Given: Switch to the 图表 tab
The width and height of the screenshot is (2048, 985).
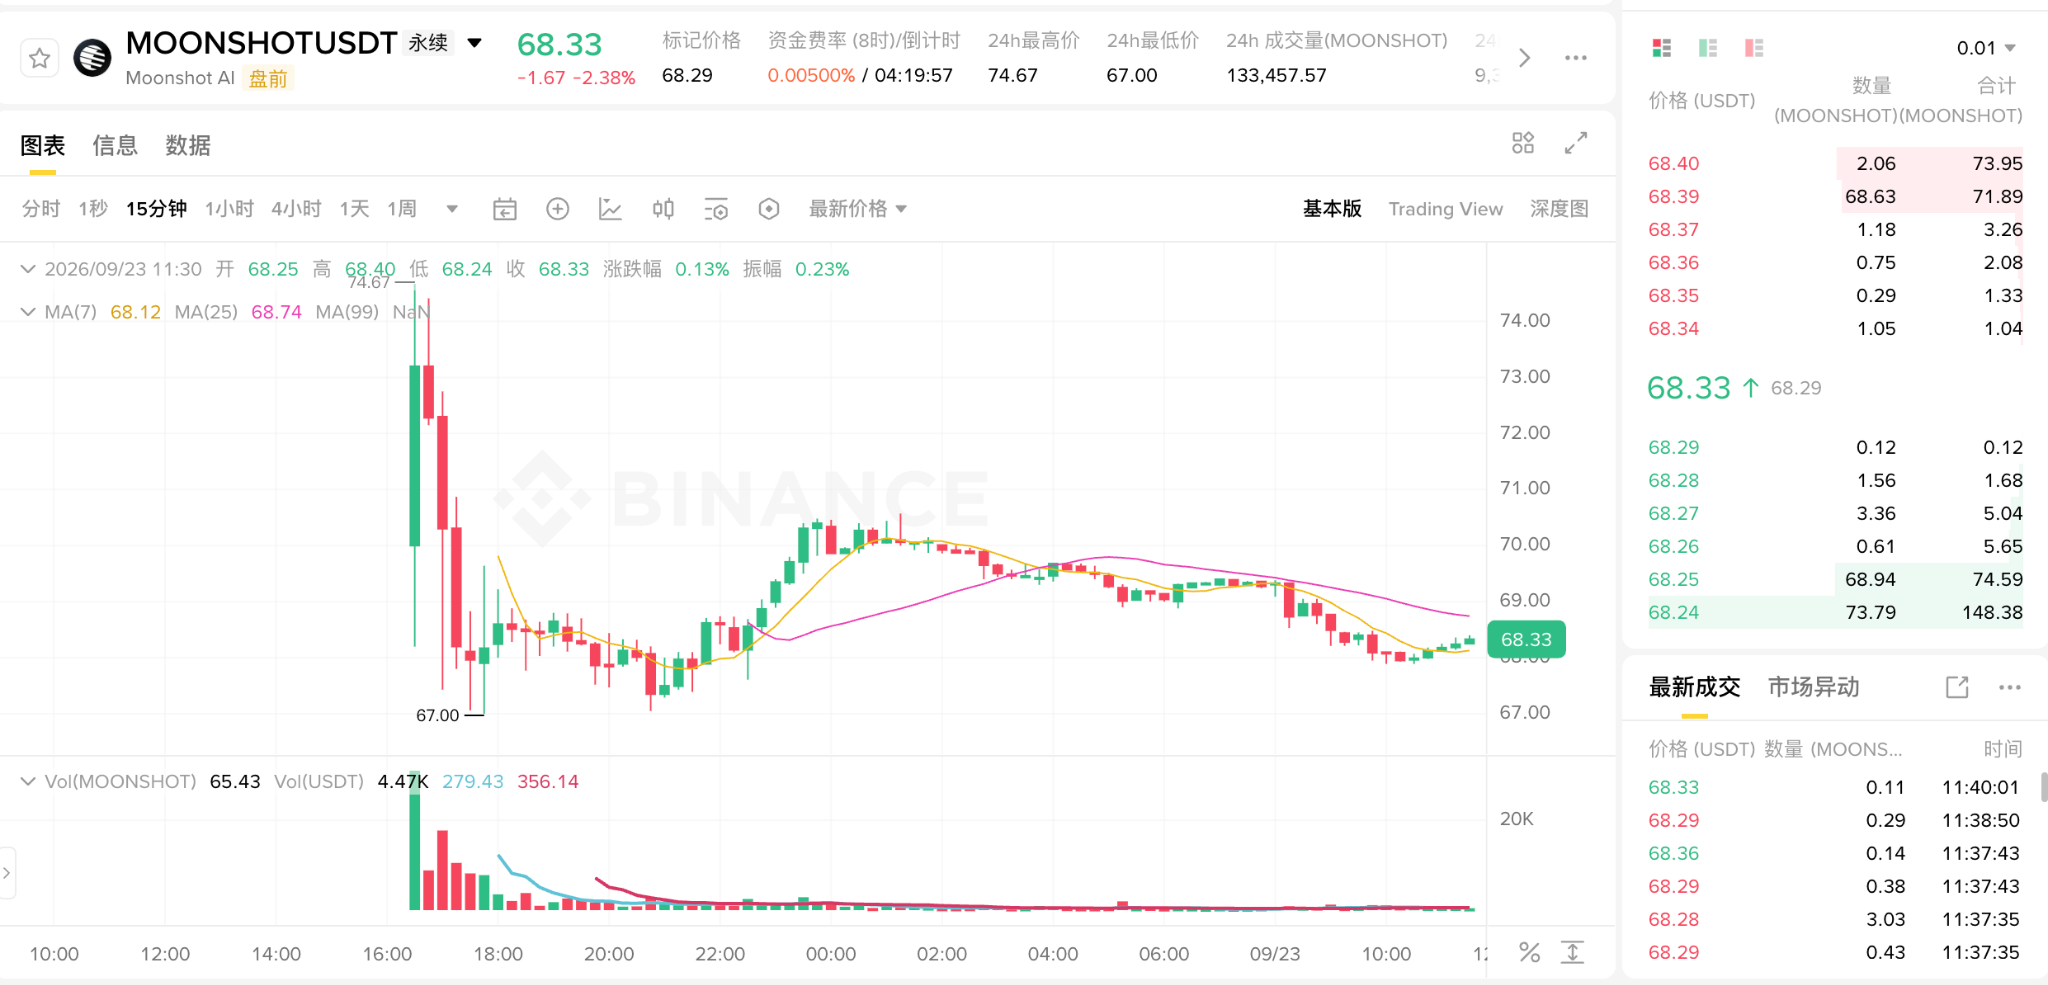Looking at the screenshot, I should point(43,146).
